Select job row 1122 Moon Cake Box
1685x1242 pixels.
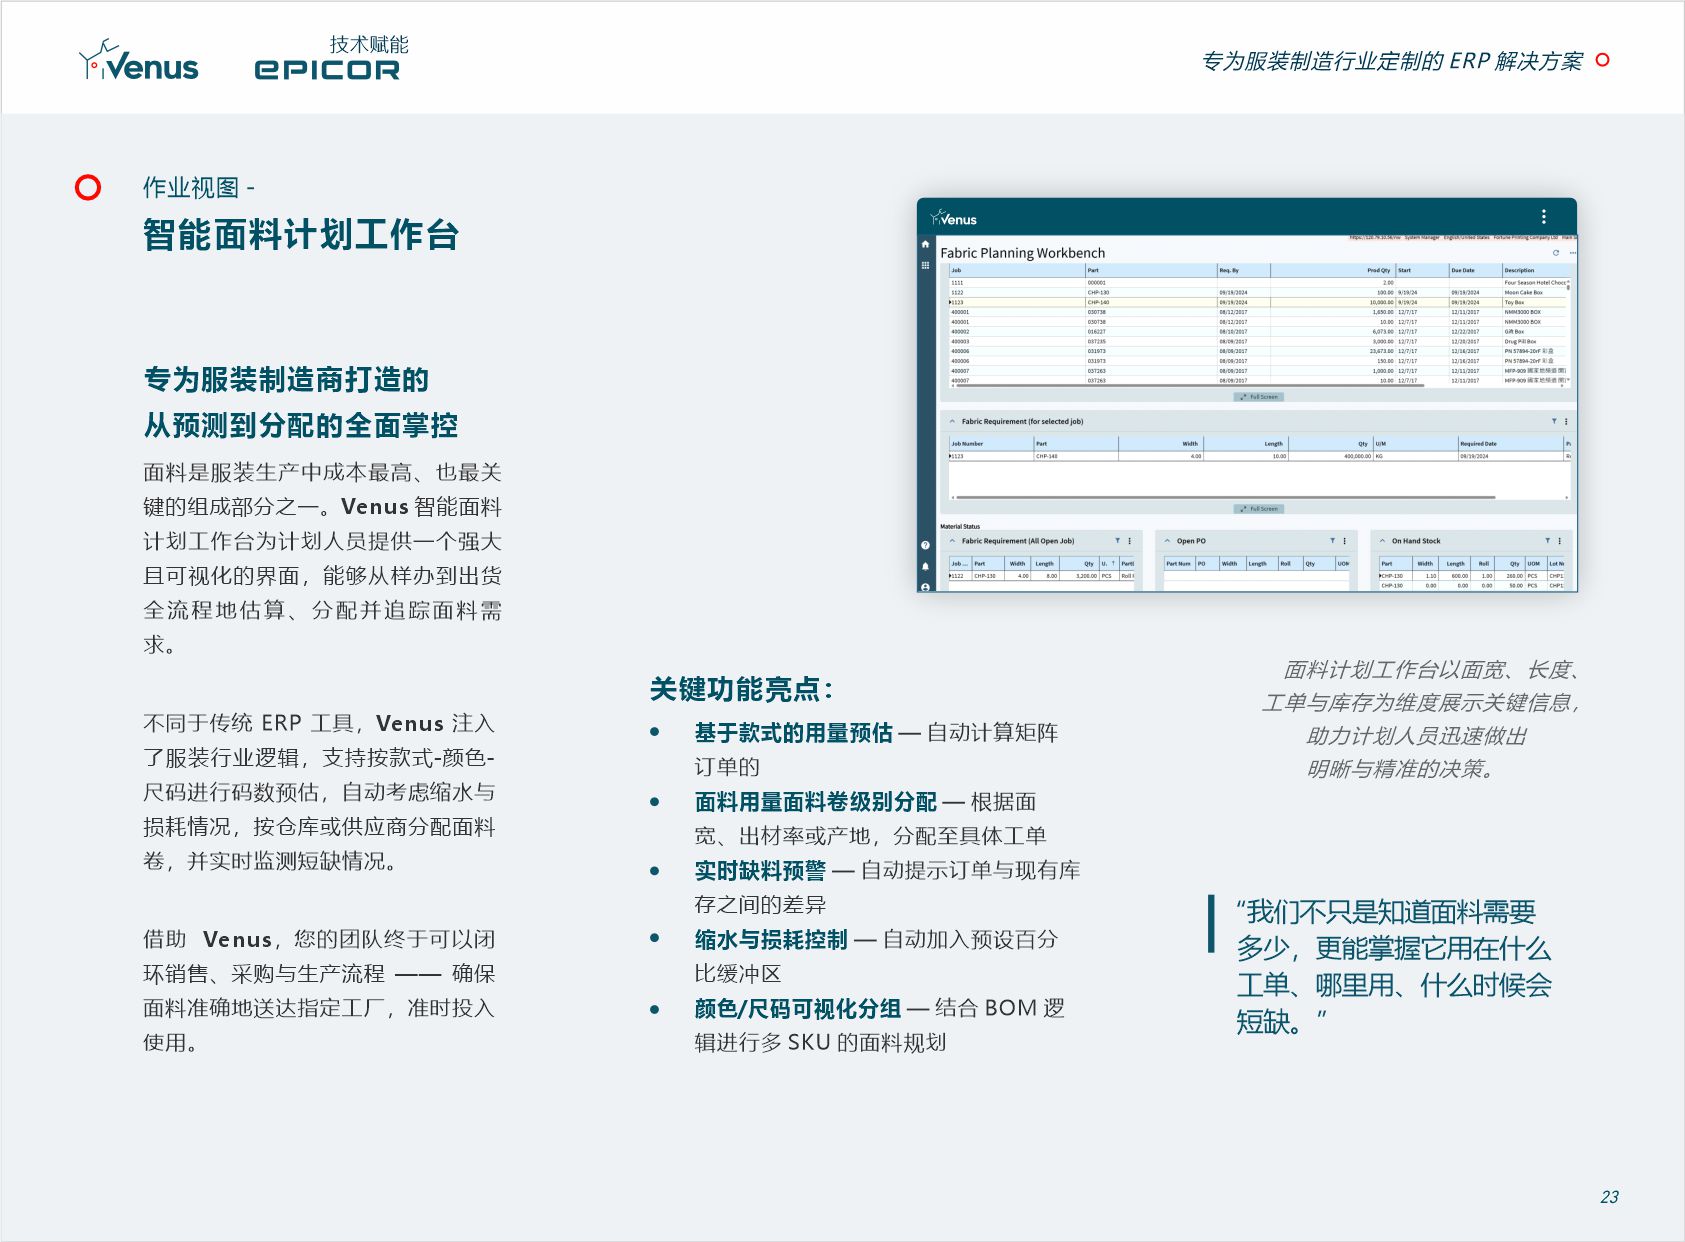point(1258,293)
